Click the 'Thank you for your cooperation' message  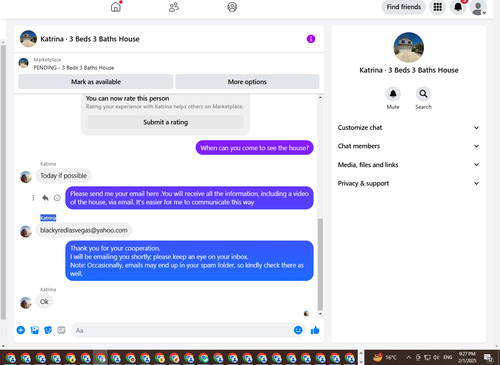(189, 261)
